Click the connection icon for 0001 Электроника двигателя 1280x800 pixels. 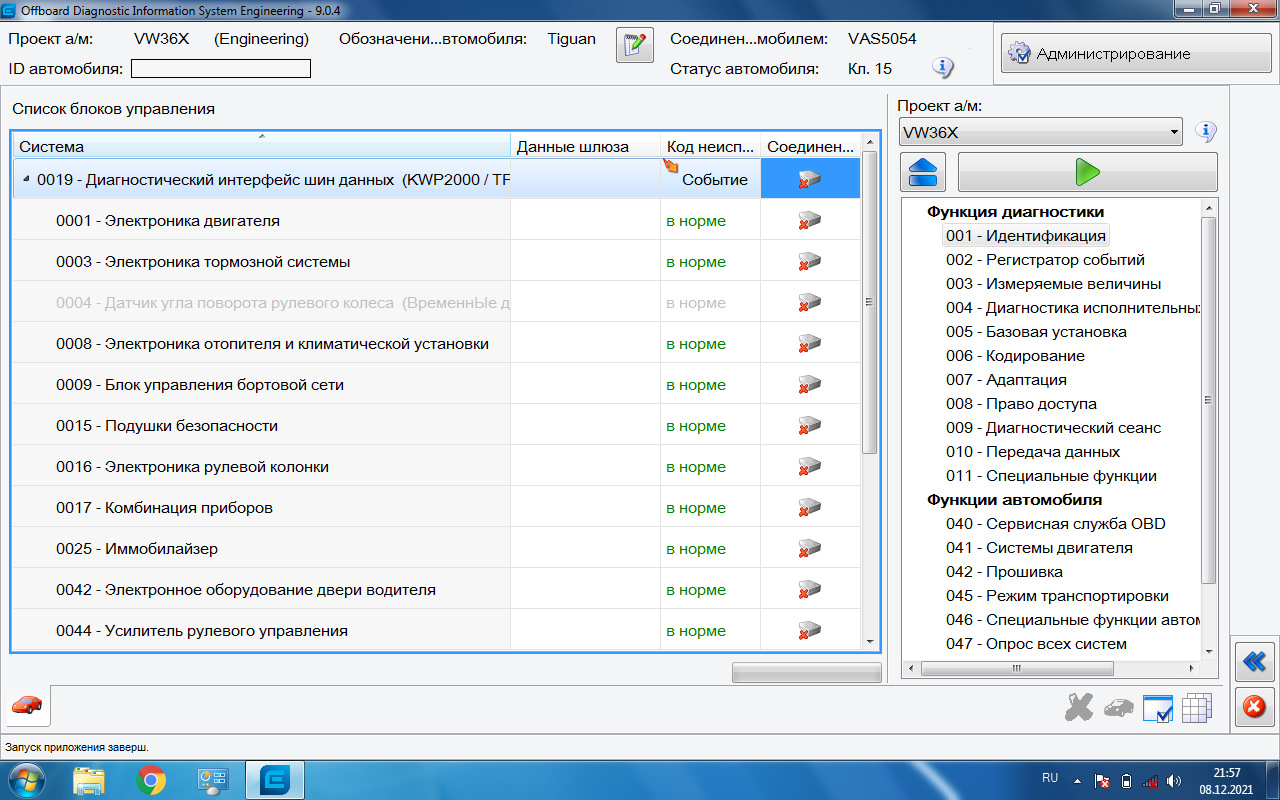(x=809, y=220)
